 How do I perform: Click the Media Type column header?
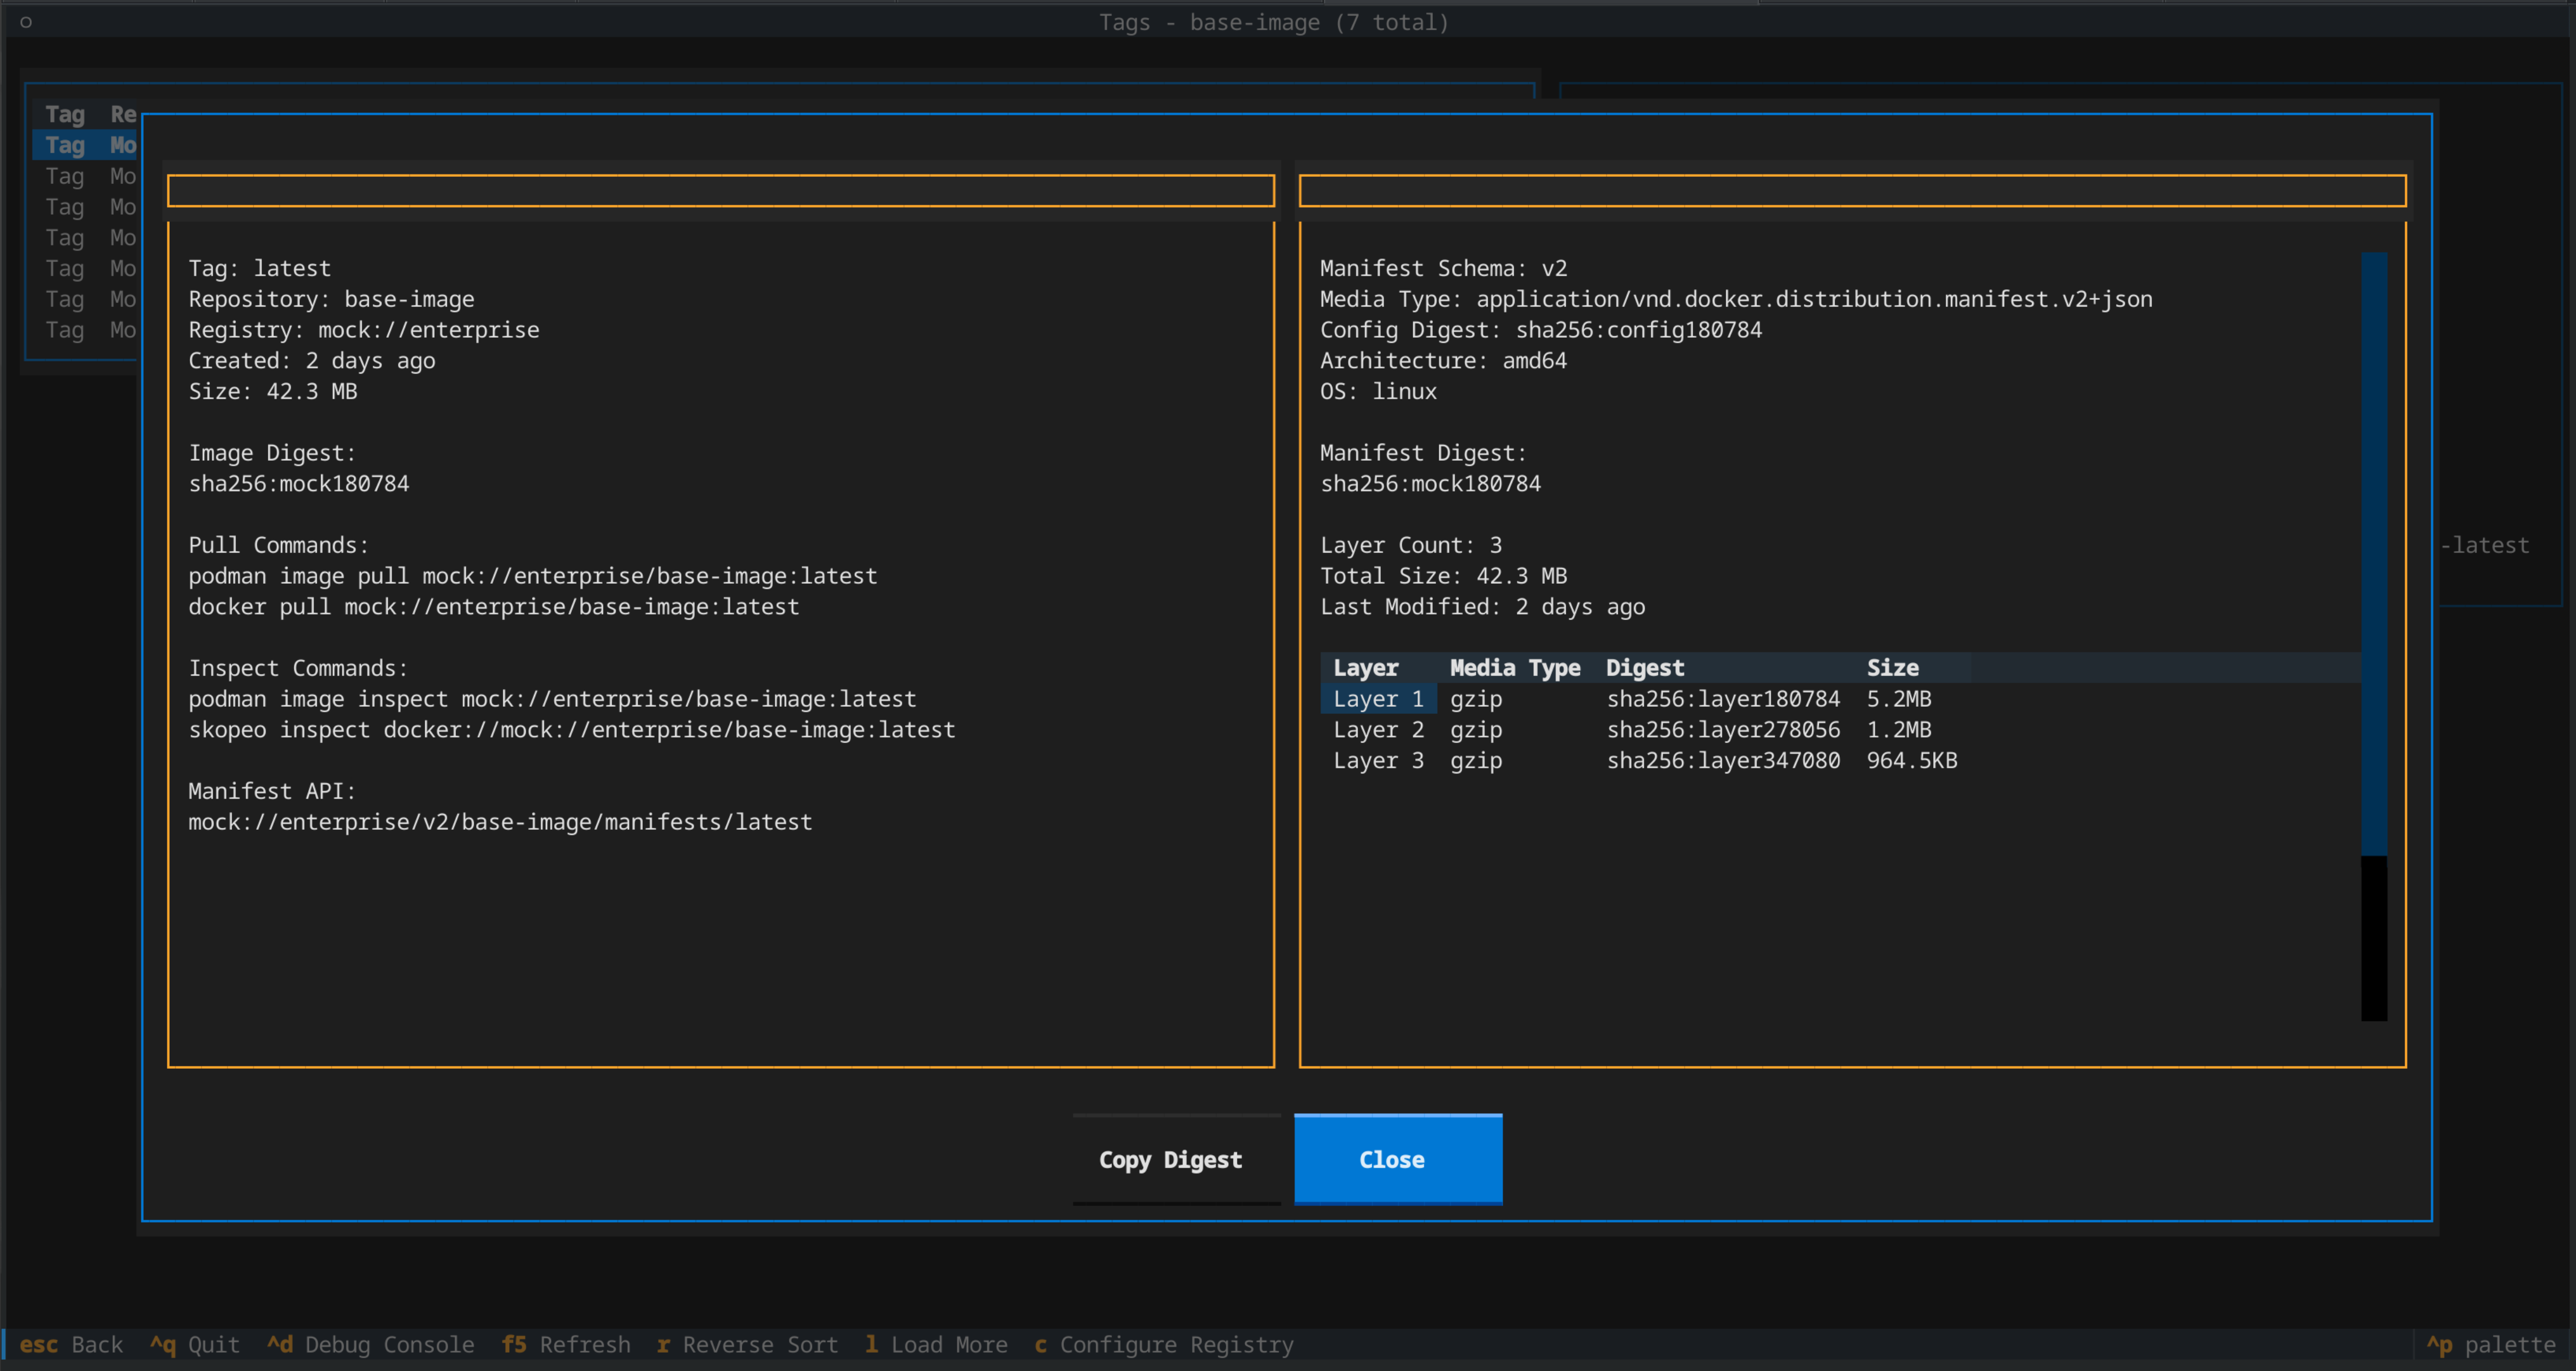(x=1514, y=668)
